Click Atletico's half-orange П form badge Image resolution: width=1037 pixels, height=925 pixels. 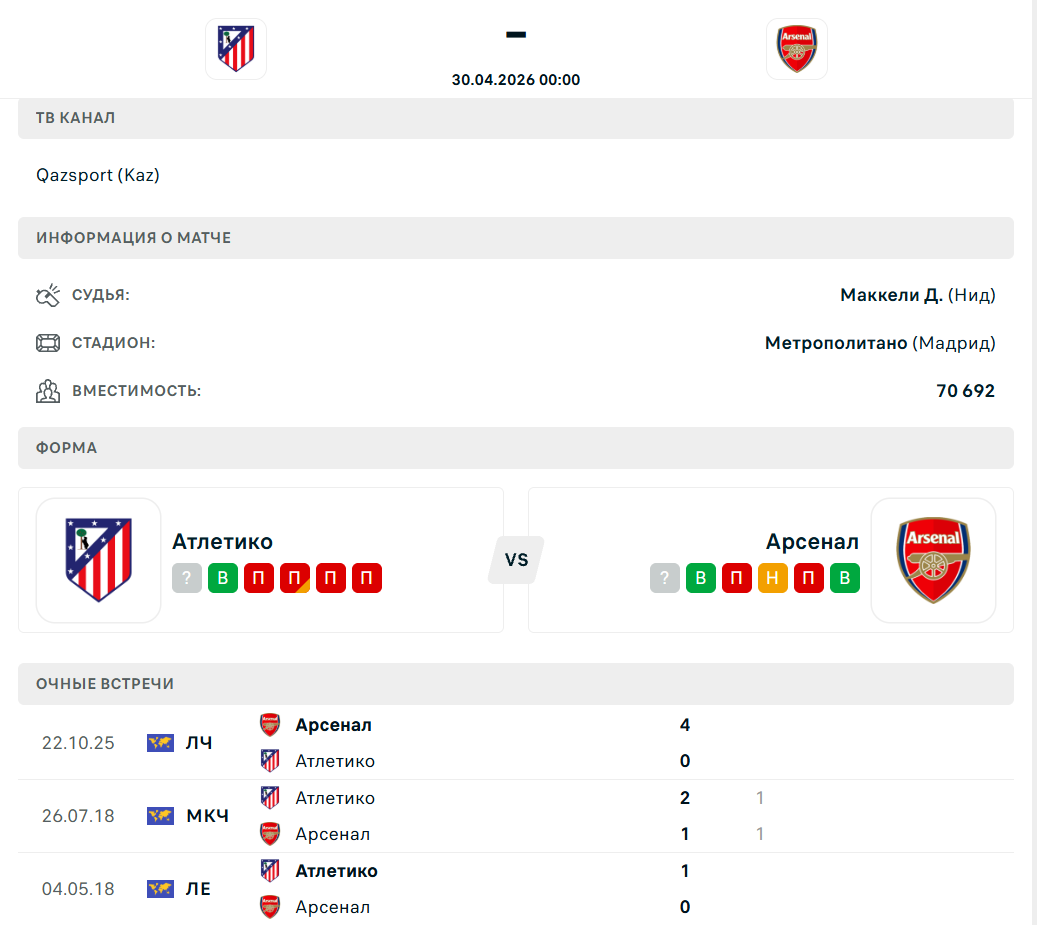pos(295,578)
